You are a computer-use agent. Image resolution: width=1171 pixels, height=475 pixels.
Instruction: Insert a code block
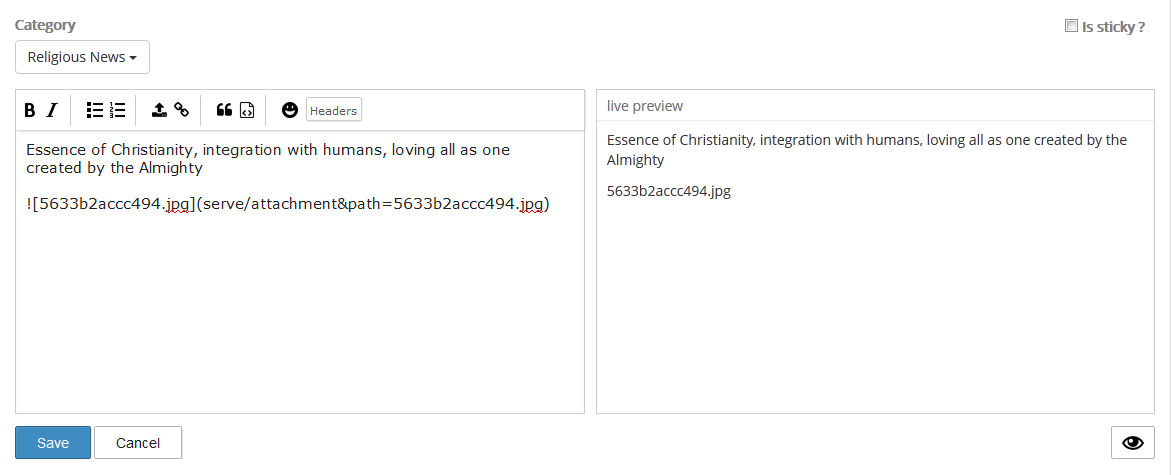[x=246, y=111]
